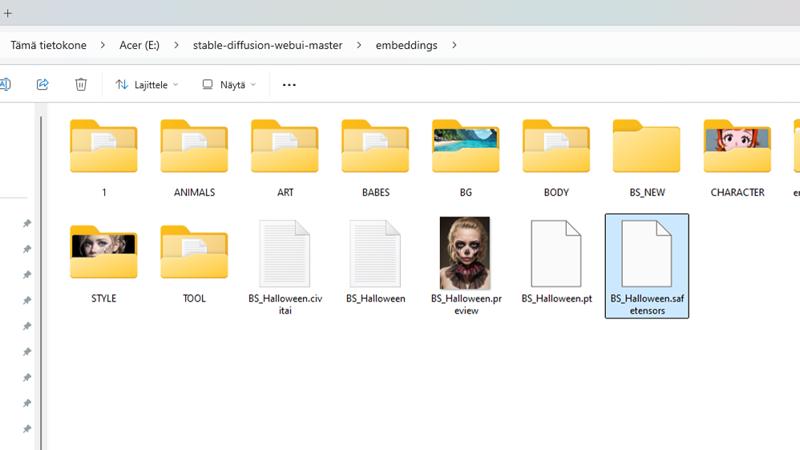Go to Tämä tietokone in breadcrumb

point(48,45)
